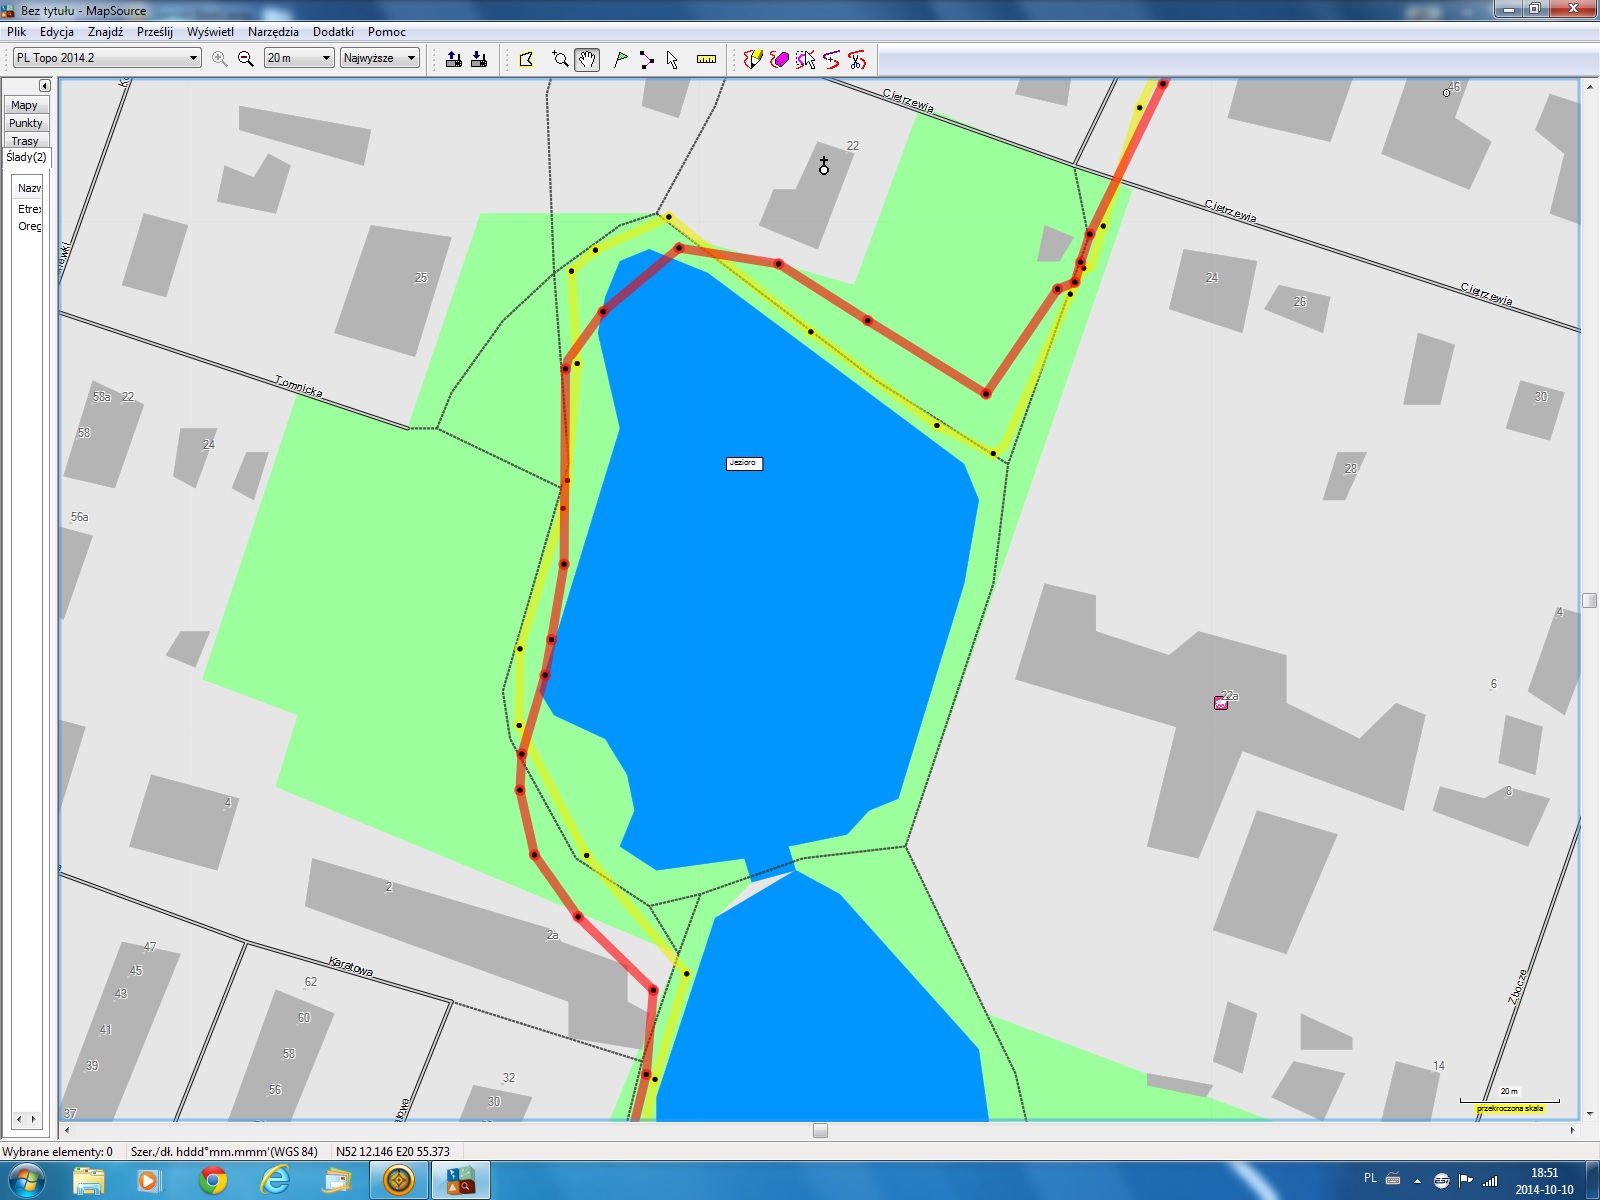
Task: Click the Receive from device icon
Action: click(479, 59)
